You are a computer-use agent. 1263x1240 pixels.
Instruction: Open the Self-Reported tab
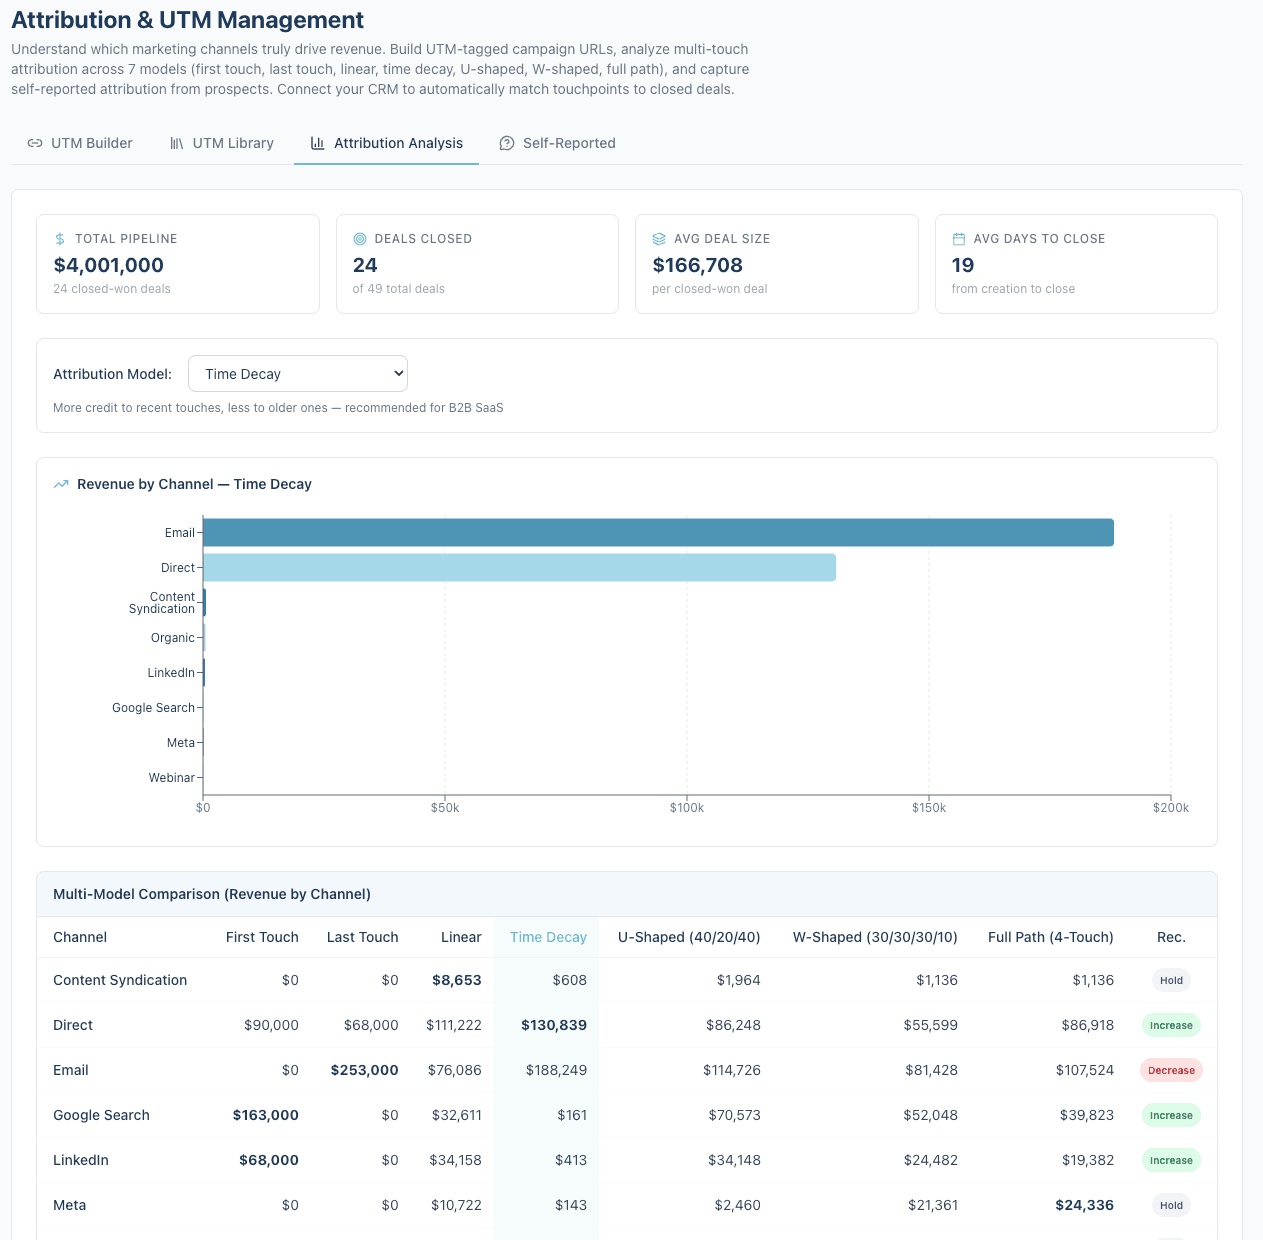coord(568,143)
